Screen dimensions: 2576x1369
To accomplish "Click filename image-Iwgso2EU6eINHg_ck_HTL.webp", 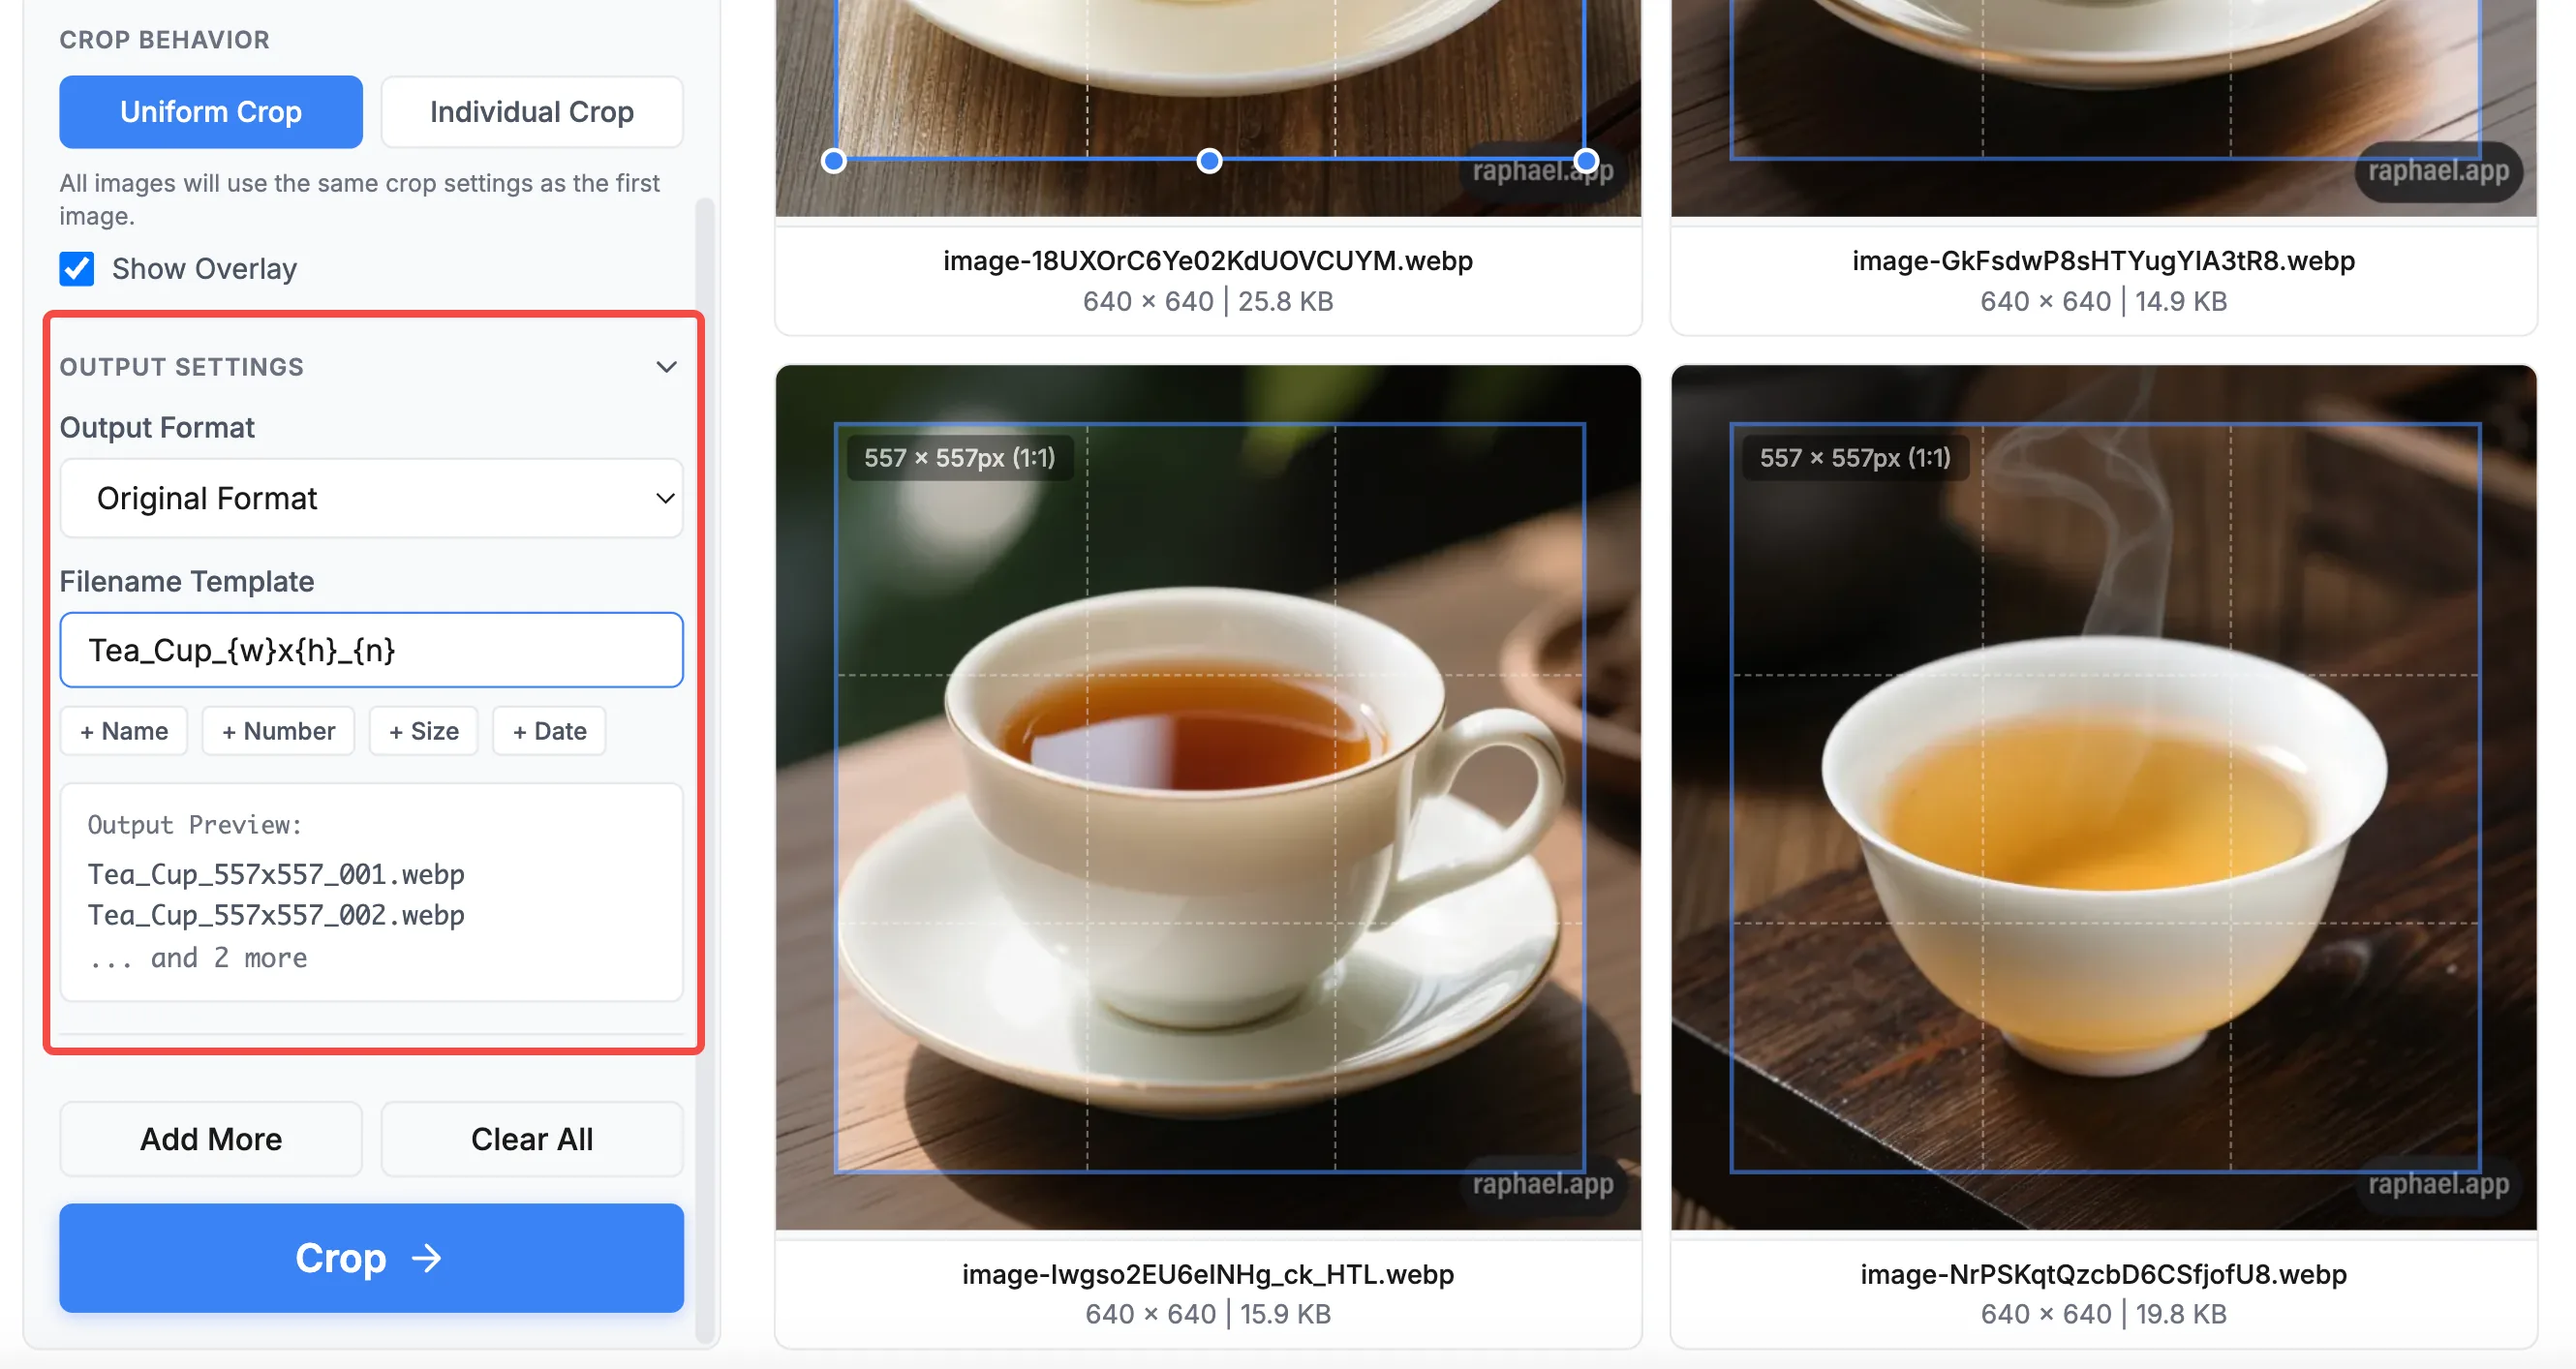I will tap(1207, 1274).
